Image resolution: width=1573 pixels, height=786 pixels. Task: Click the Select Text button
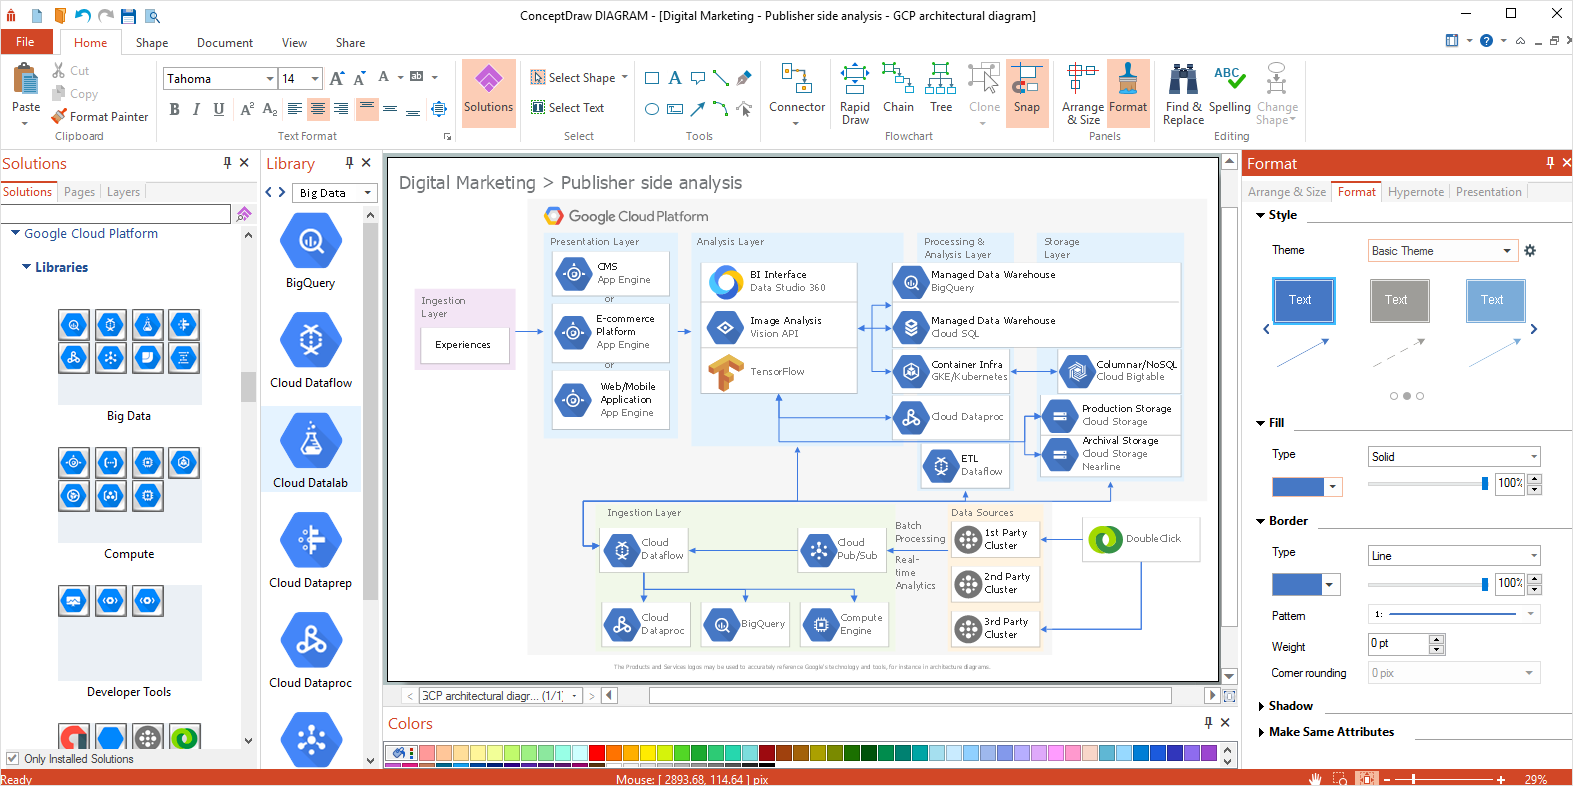pyautogui.click(x=567, y=107)
